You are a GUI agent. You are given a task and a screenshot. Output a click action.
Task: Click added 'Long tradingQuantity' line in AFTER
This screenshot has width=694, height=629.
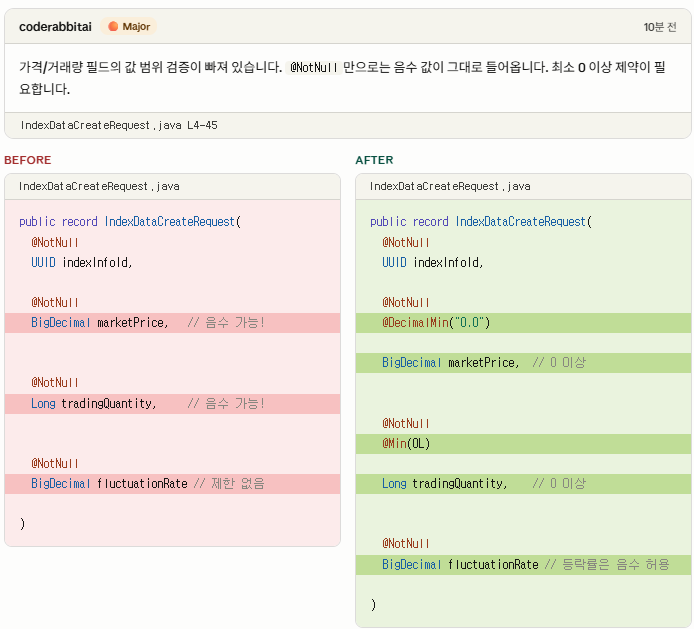pyautogui.click(x=523, y=484)
